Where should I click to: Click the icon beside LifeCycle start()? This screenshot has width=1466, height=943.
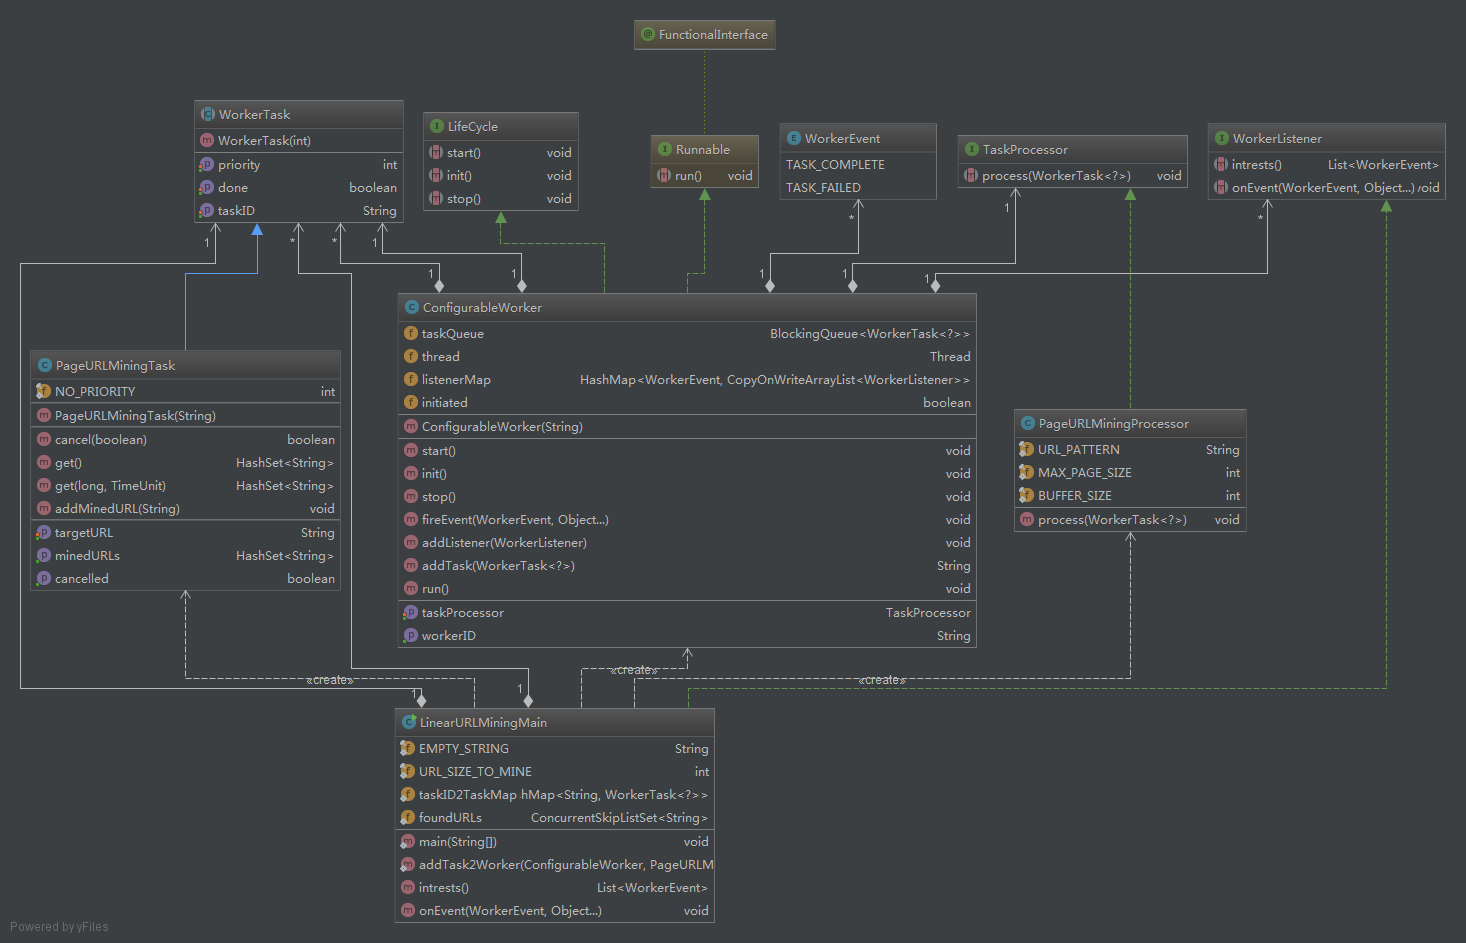(436, 152)
